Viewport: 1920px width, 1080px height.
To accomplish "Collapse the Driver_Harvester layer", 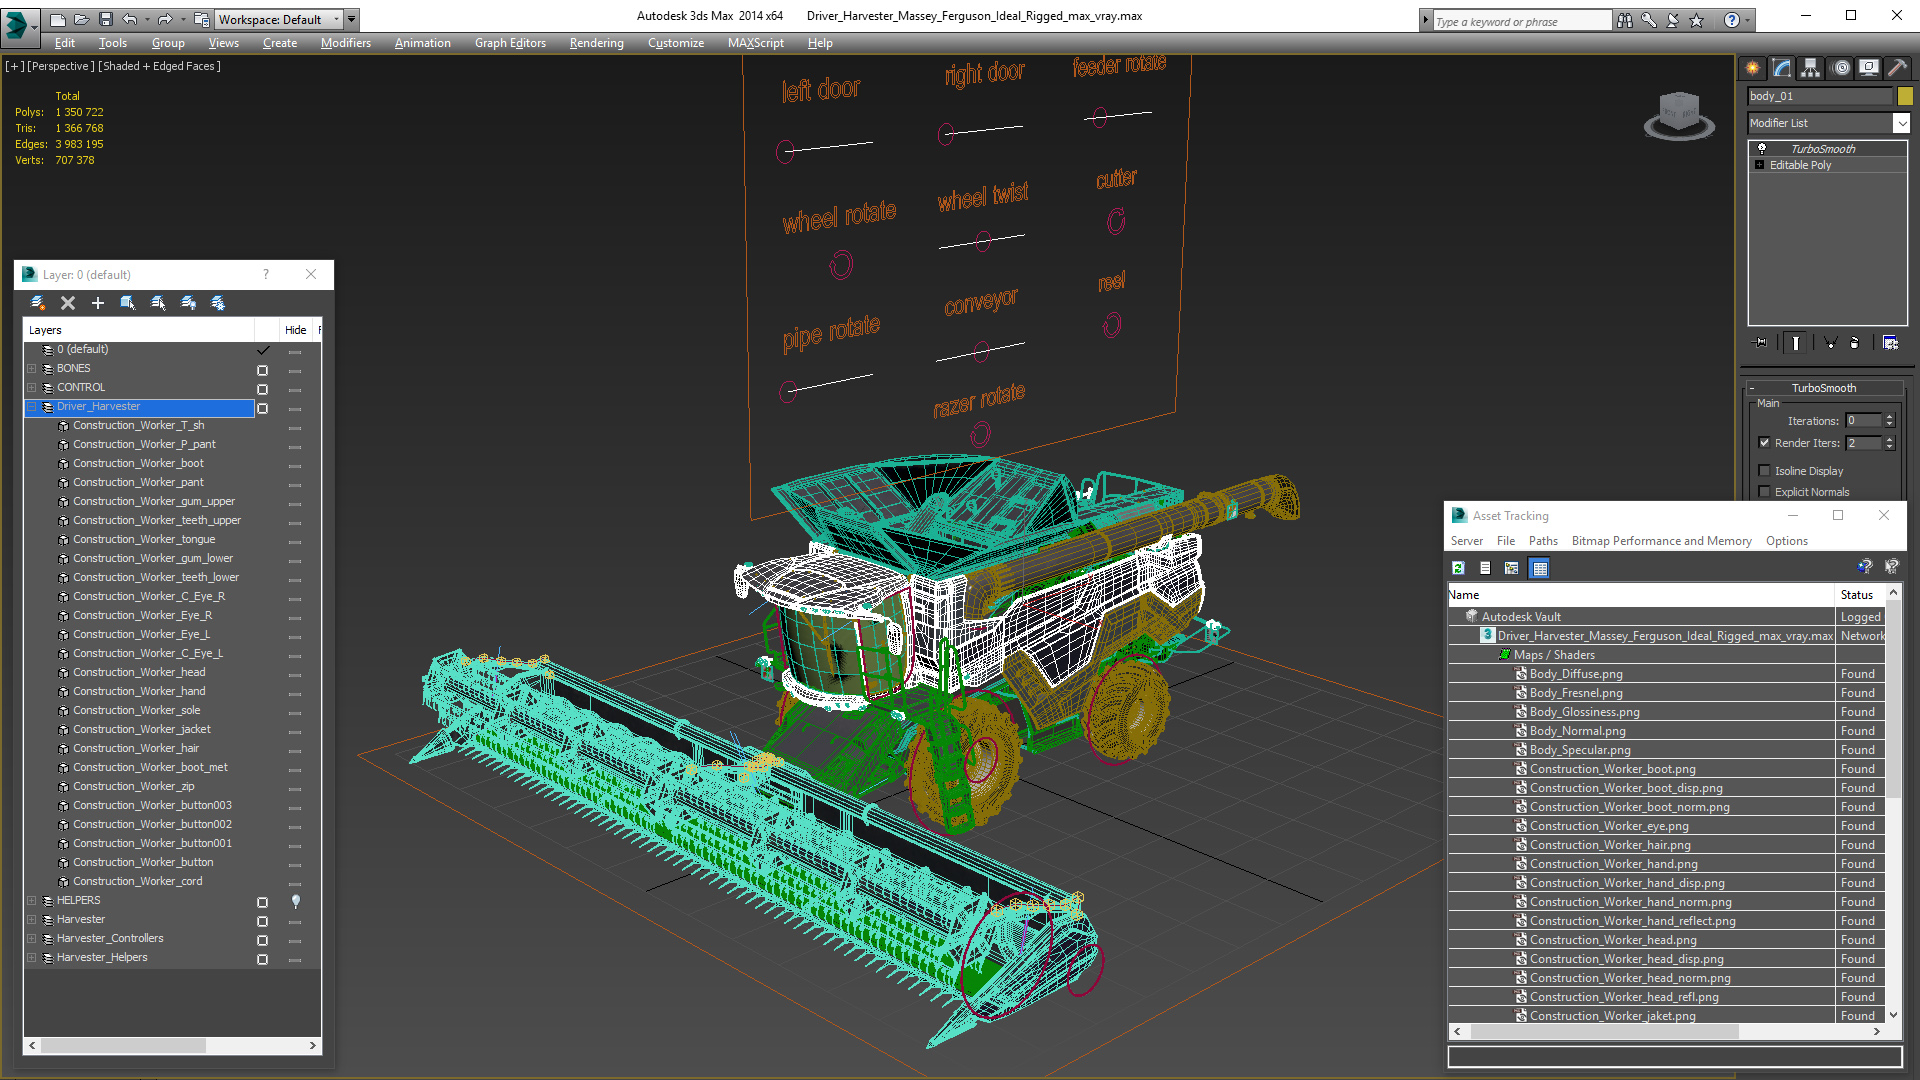I will coord(32,407).
